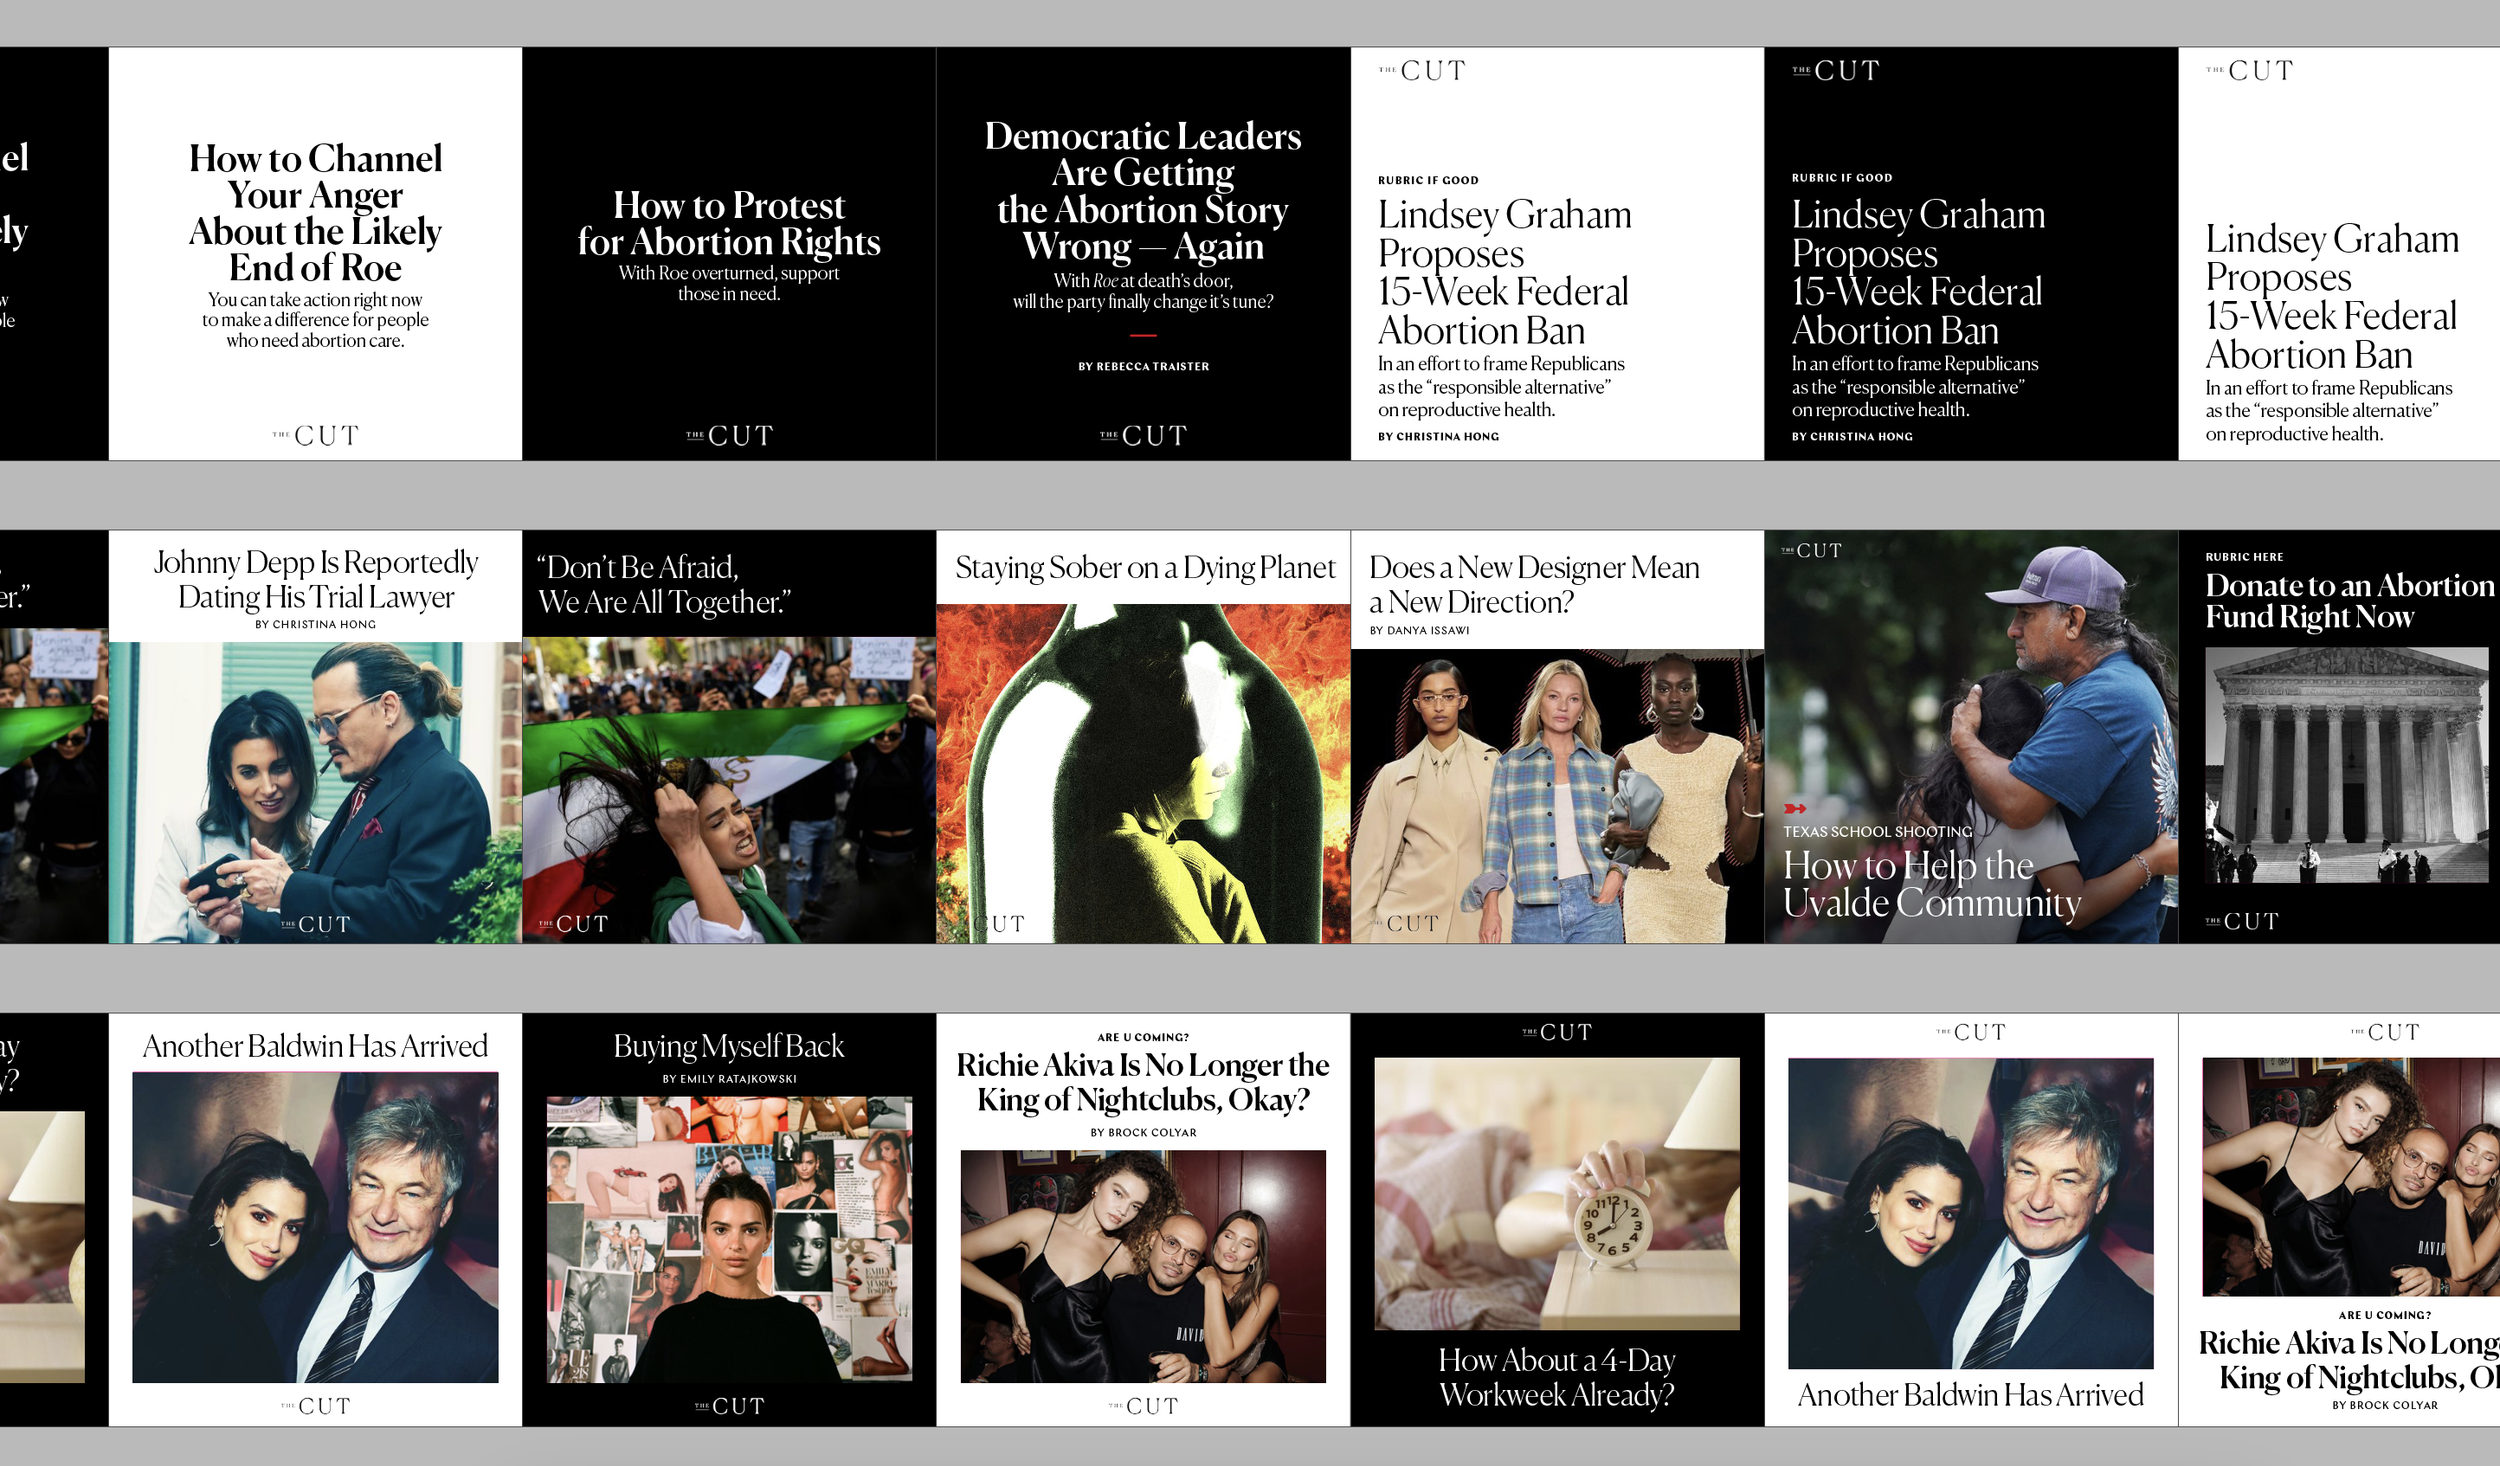Select The Cut logo over the Johnny Depp photo
This screenshot has width=2500, height=1466.
315,925
